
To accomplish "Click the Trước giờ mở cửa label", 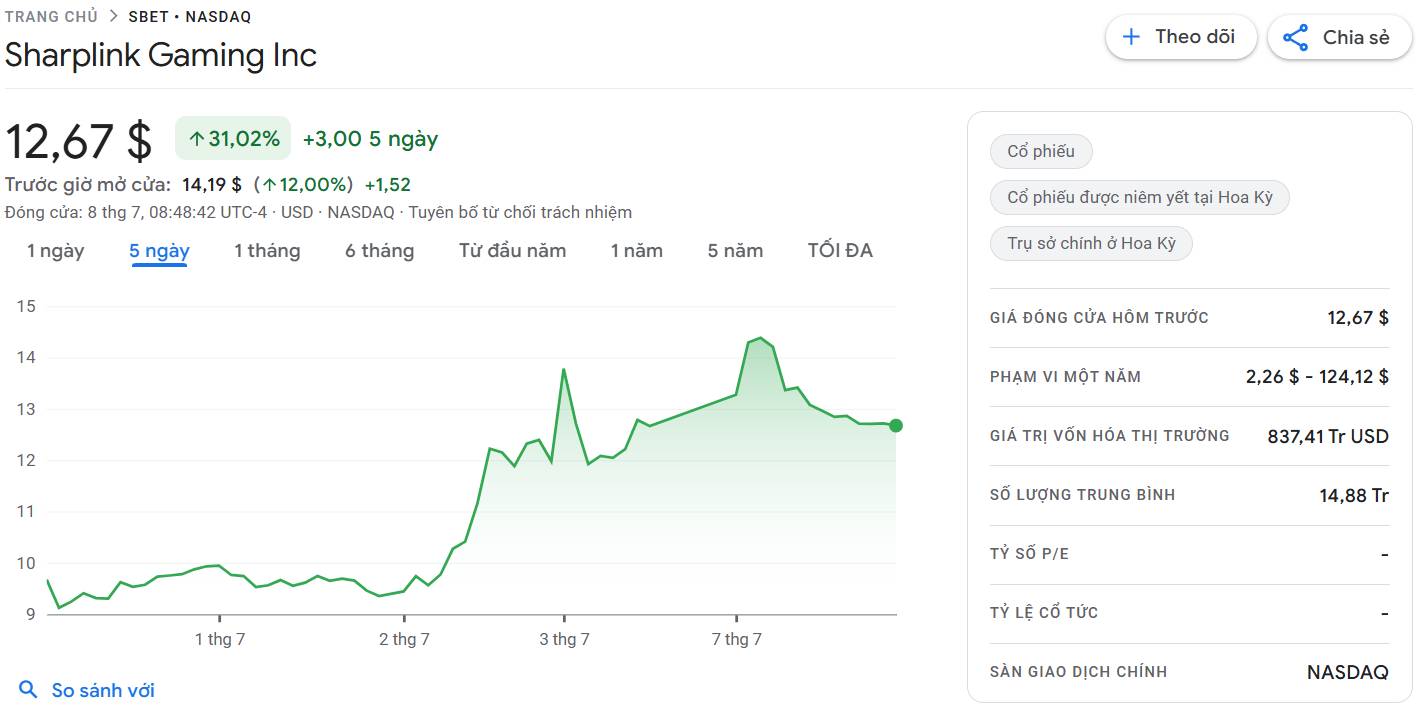I will (88, 185).
